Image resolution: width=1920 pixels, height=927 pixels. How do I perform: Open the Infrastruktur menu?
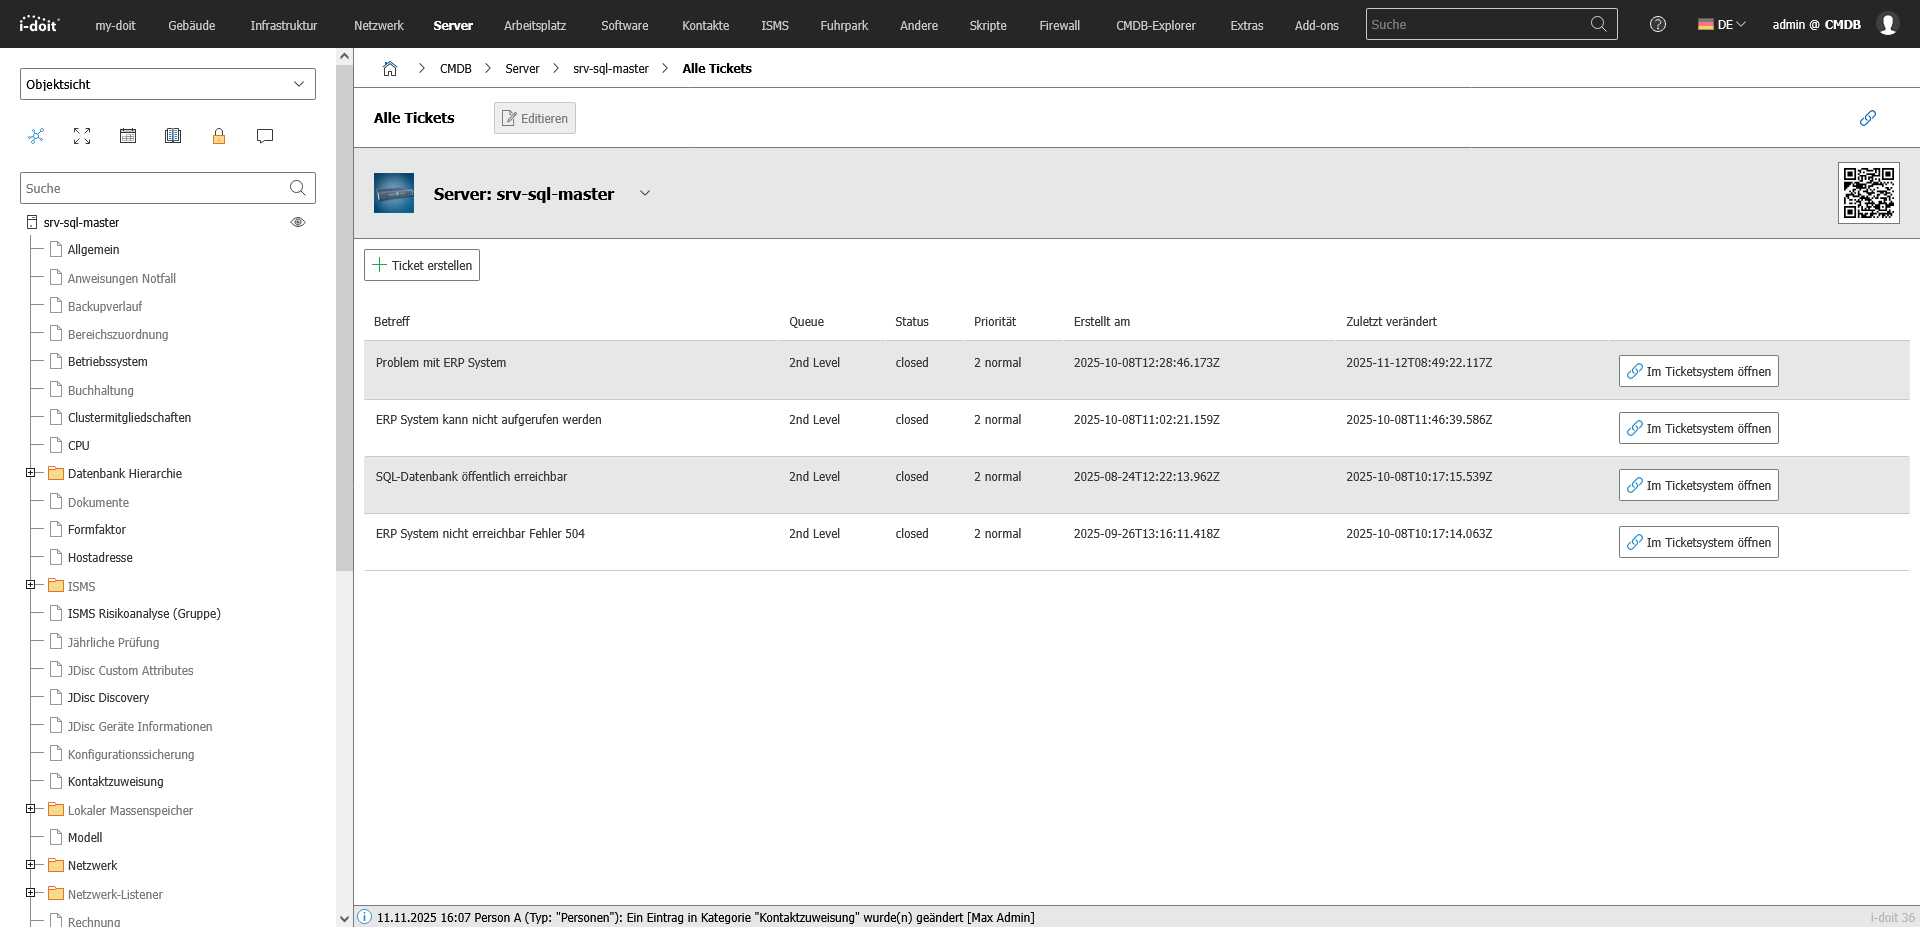click(x=283, y=25)
